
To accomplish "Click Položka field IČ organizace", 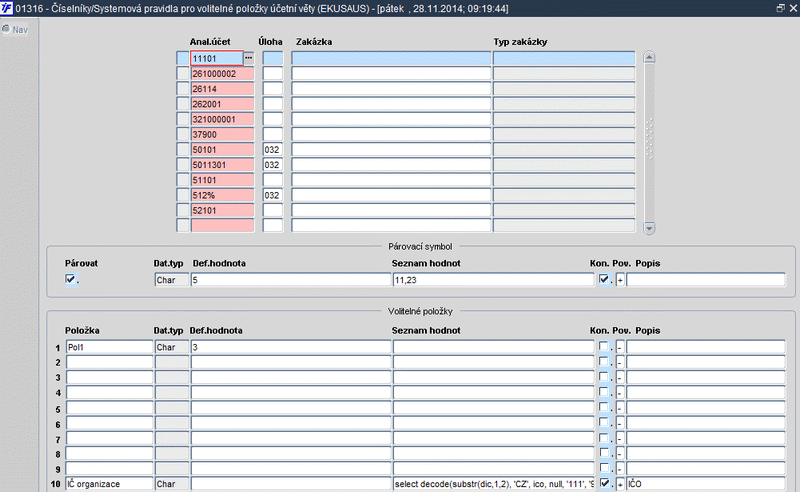I will (x=109, y=484).
